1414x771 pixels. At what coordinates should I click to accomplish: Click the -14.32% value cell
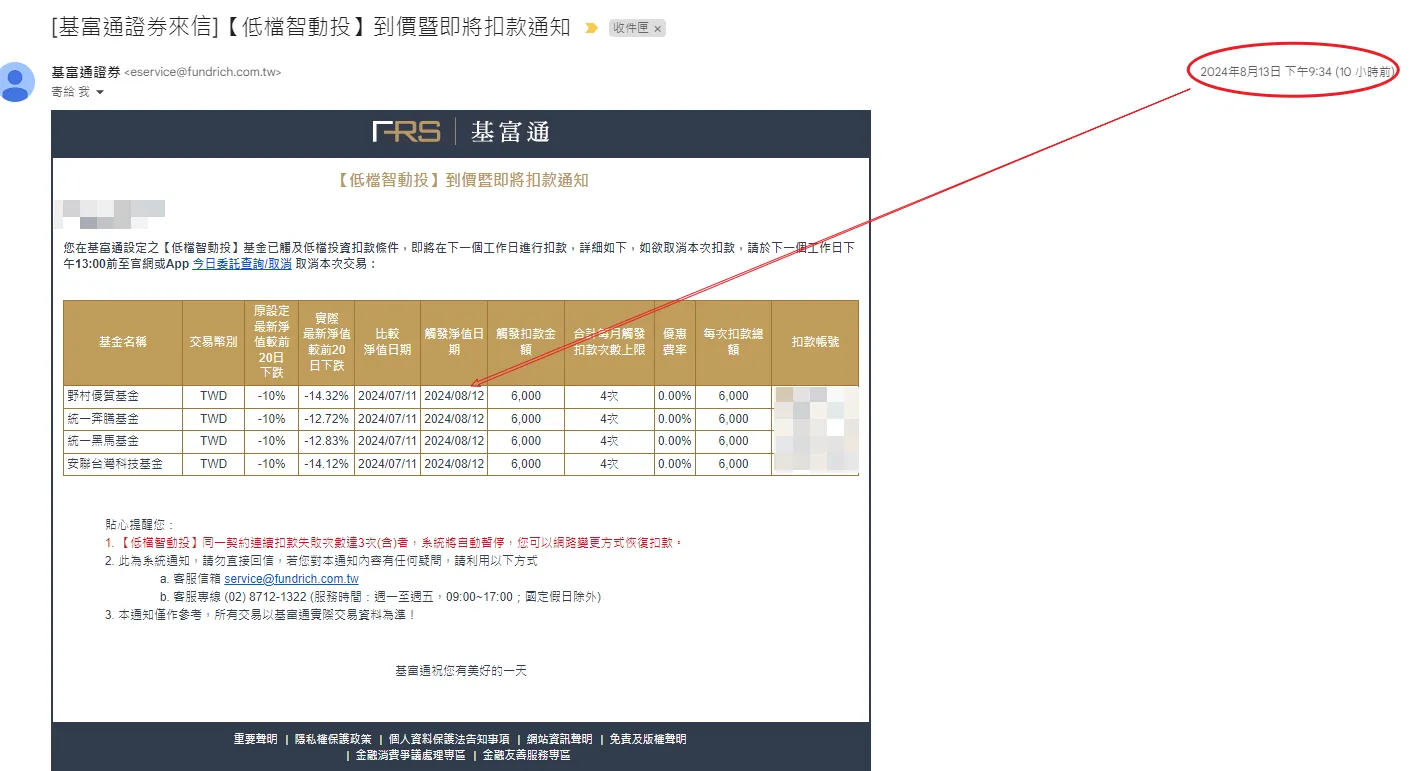326,396
